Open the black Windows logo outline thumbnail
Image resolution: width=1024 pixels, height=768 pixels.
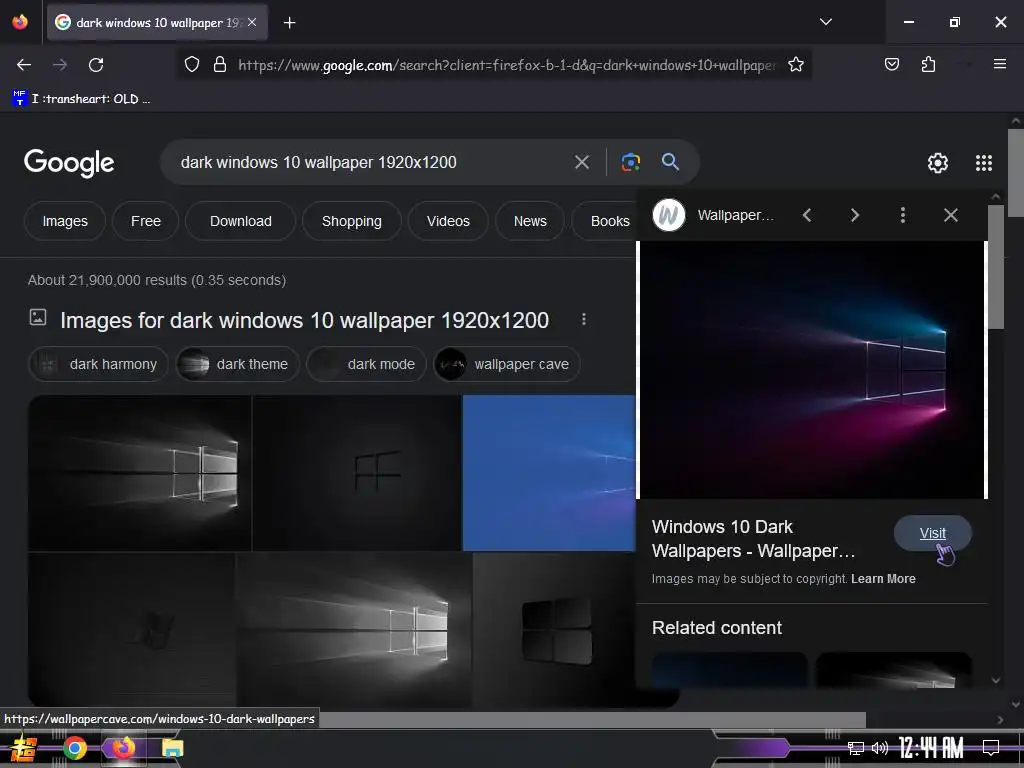point(357,473)
